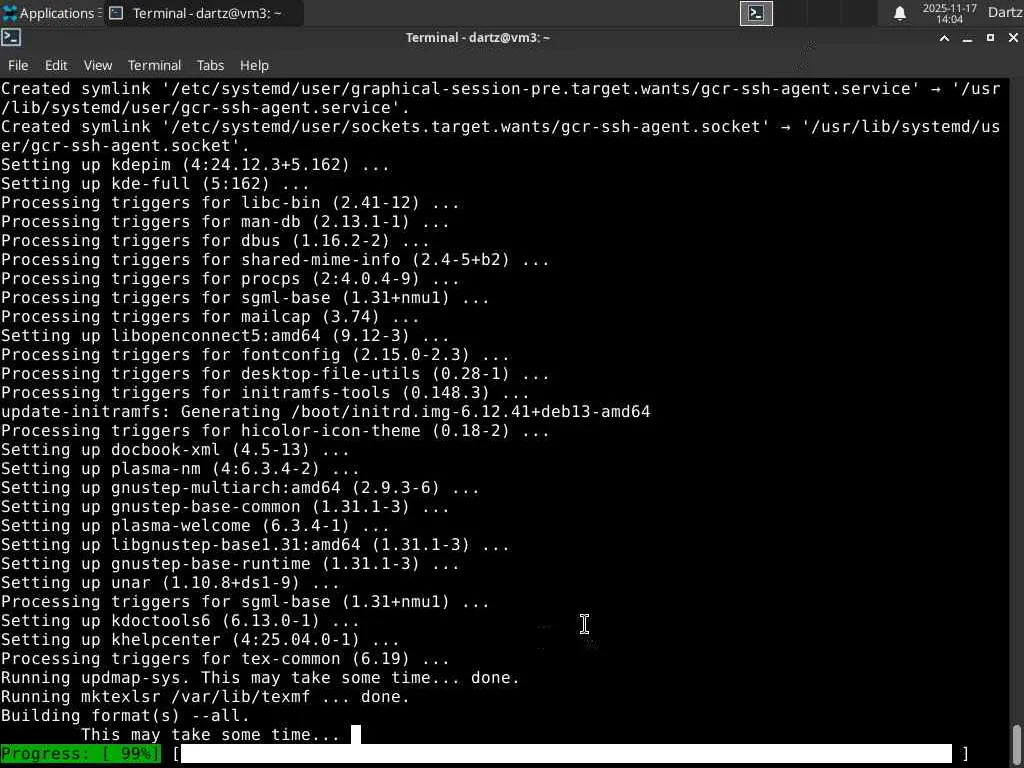
Task: Close the terminal window
Action: point(1013,38)
